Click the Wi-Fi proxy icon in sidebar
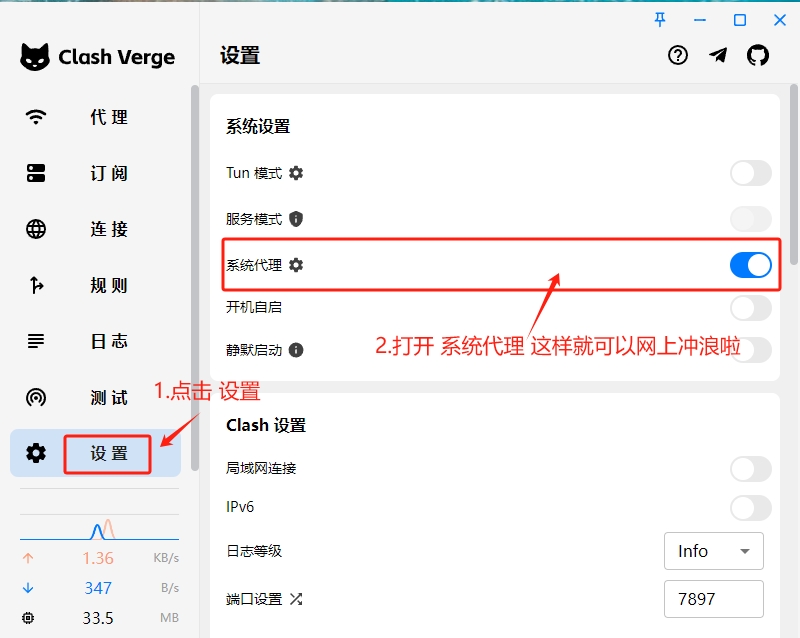 pos(36,117)
